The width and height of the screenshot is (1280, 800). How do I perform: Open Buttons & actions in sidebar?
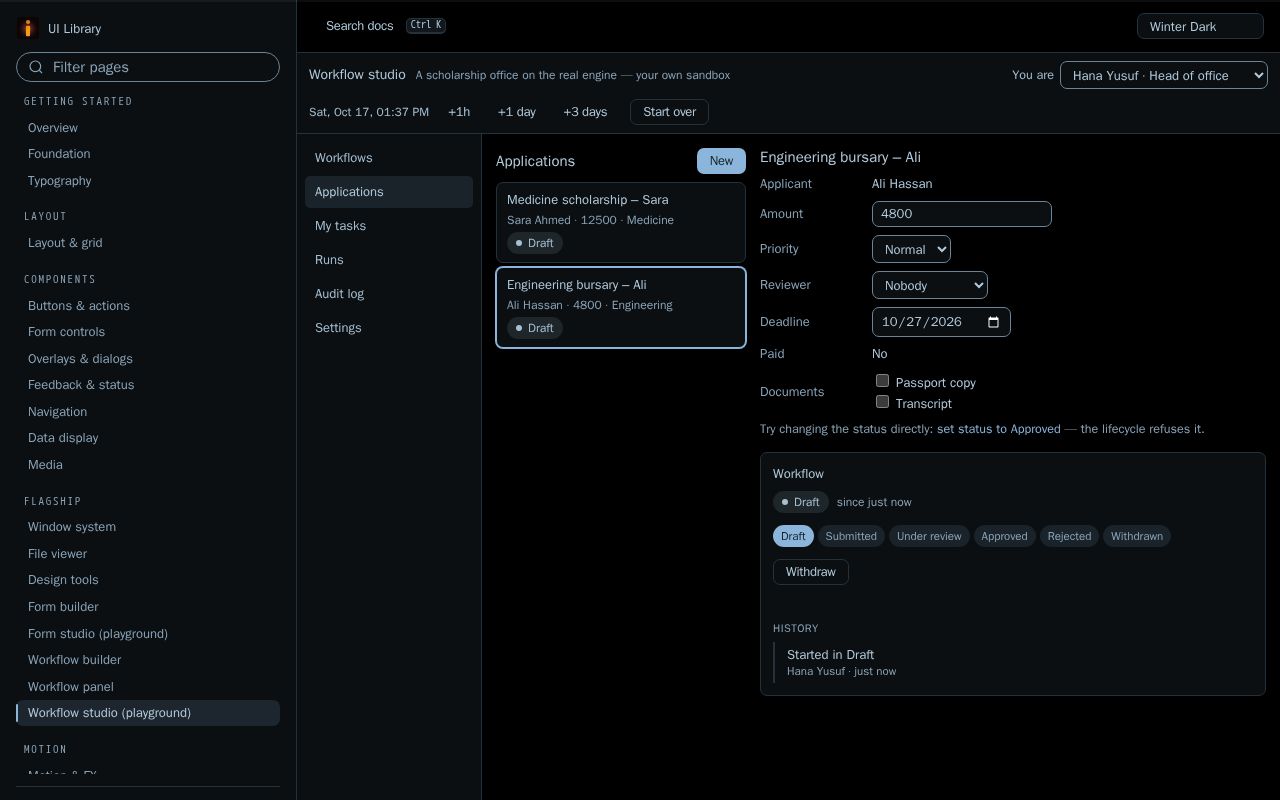148,306
